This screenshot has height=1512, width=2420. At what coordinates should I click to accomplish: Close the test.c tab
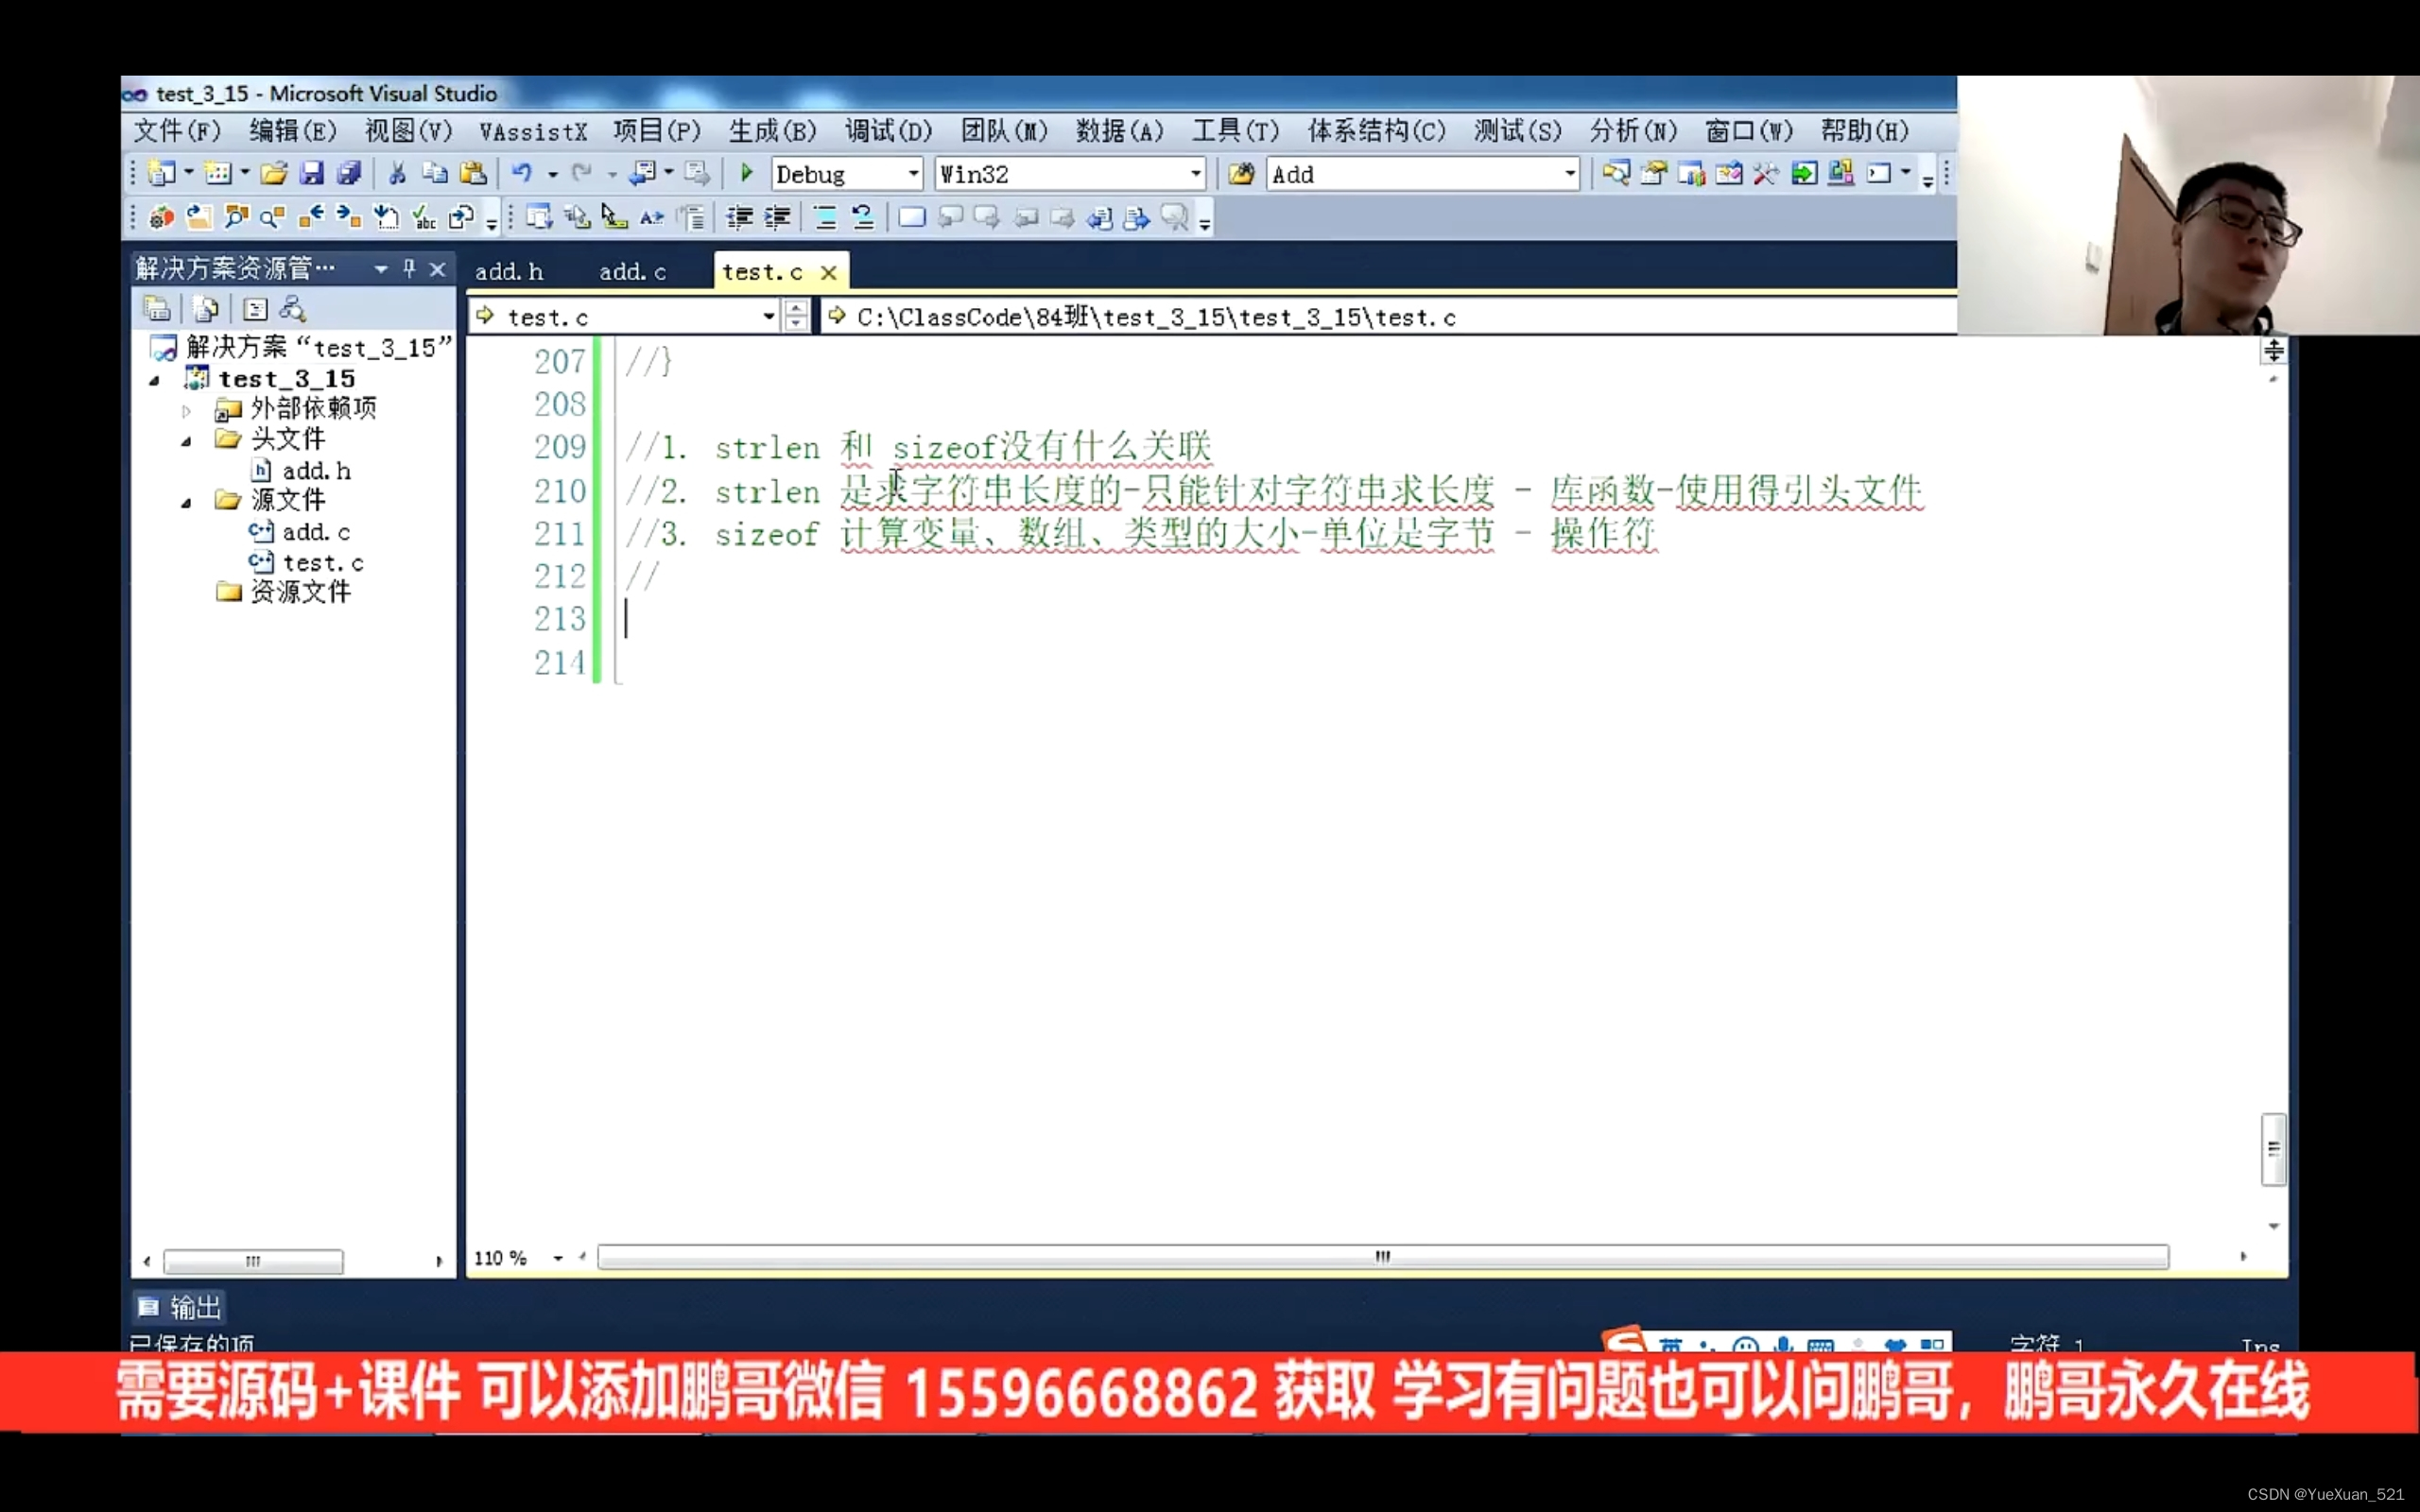(x=829, y=272)
